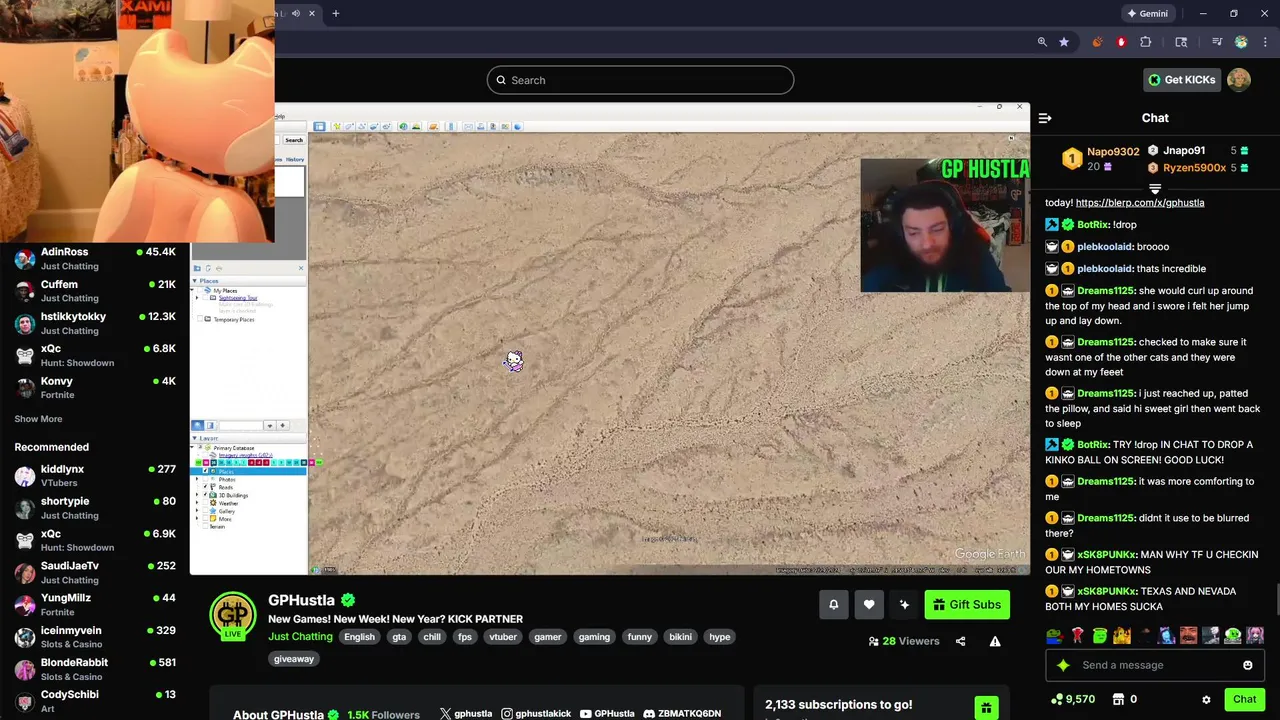The width and height of the screenshot is (1280, 720).
Task: Open gphustlakick Instagram link
Action: [536, 714]
